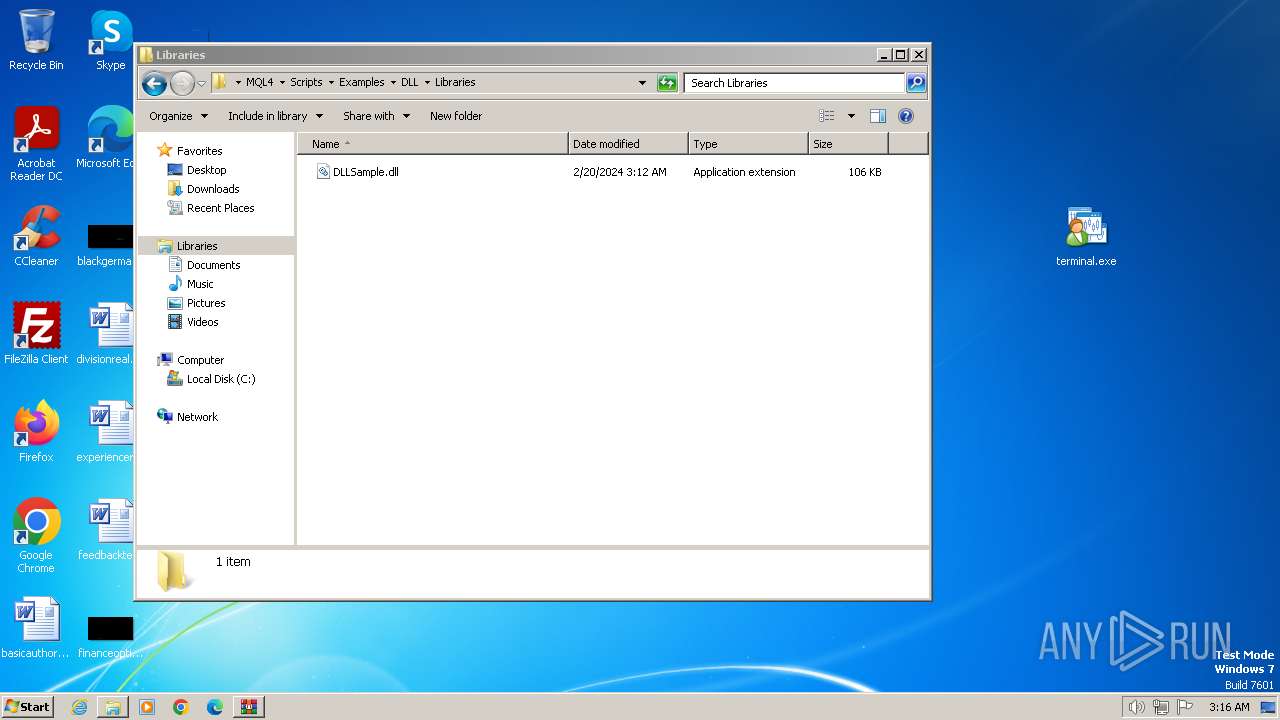Click Windows Explorer taskbar button
Viewport: 1280px width, 720px height.
(113, 707)
